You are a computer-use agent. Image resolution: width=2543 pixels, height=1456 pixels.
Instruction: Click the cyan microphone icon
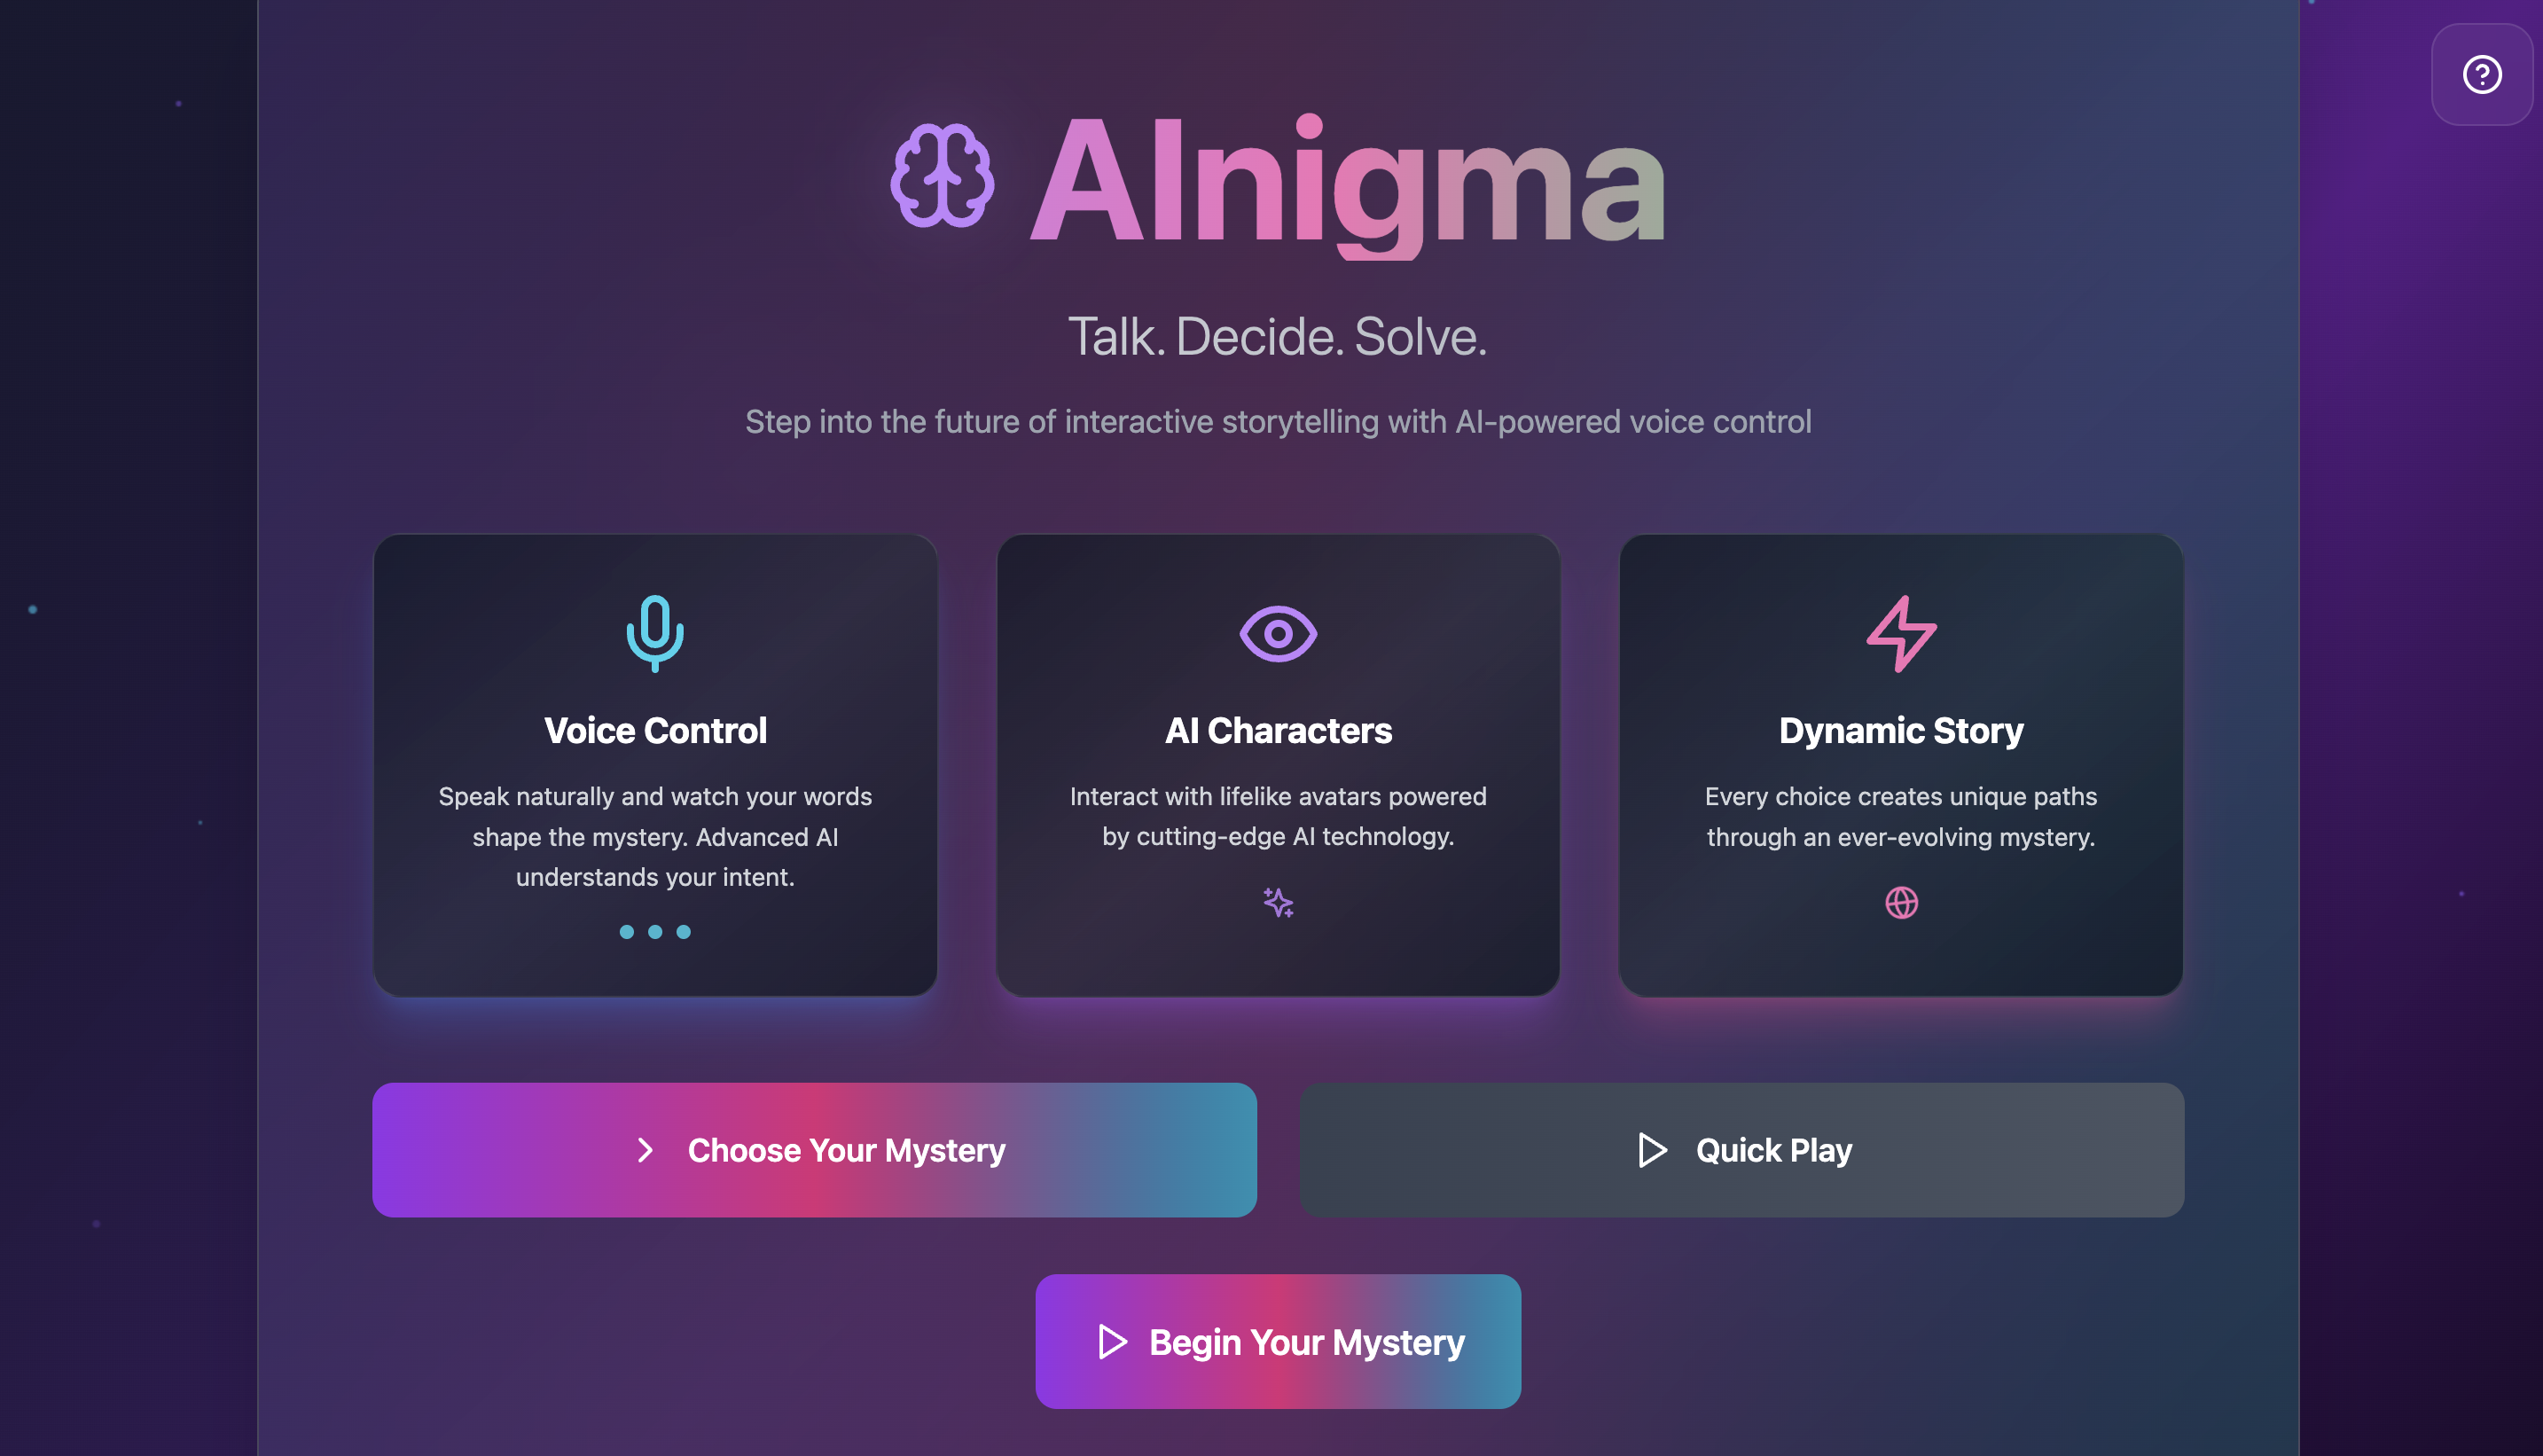tap(655, 633)
